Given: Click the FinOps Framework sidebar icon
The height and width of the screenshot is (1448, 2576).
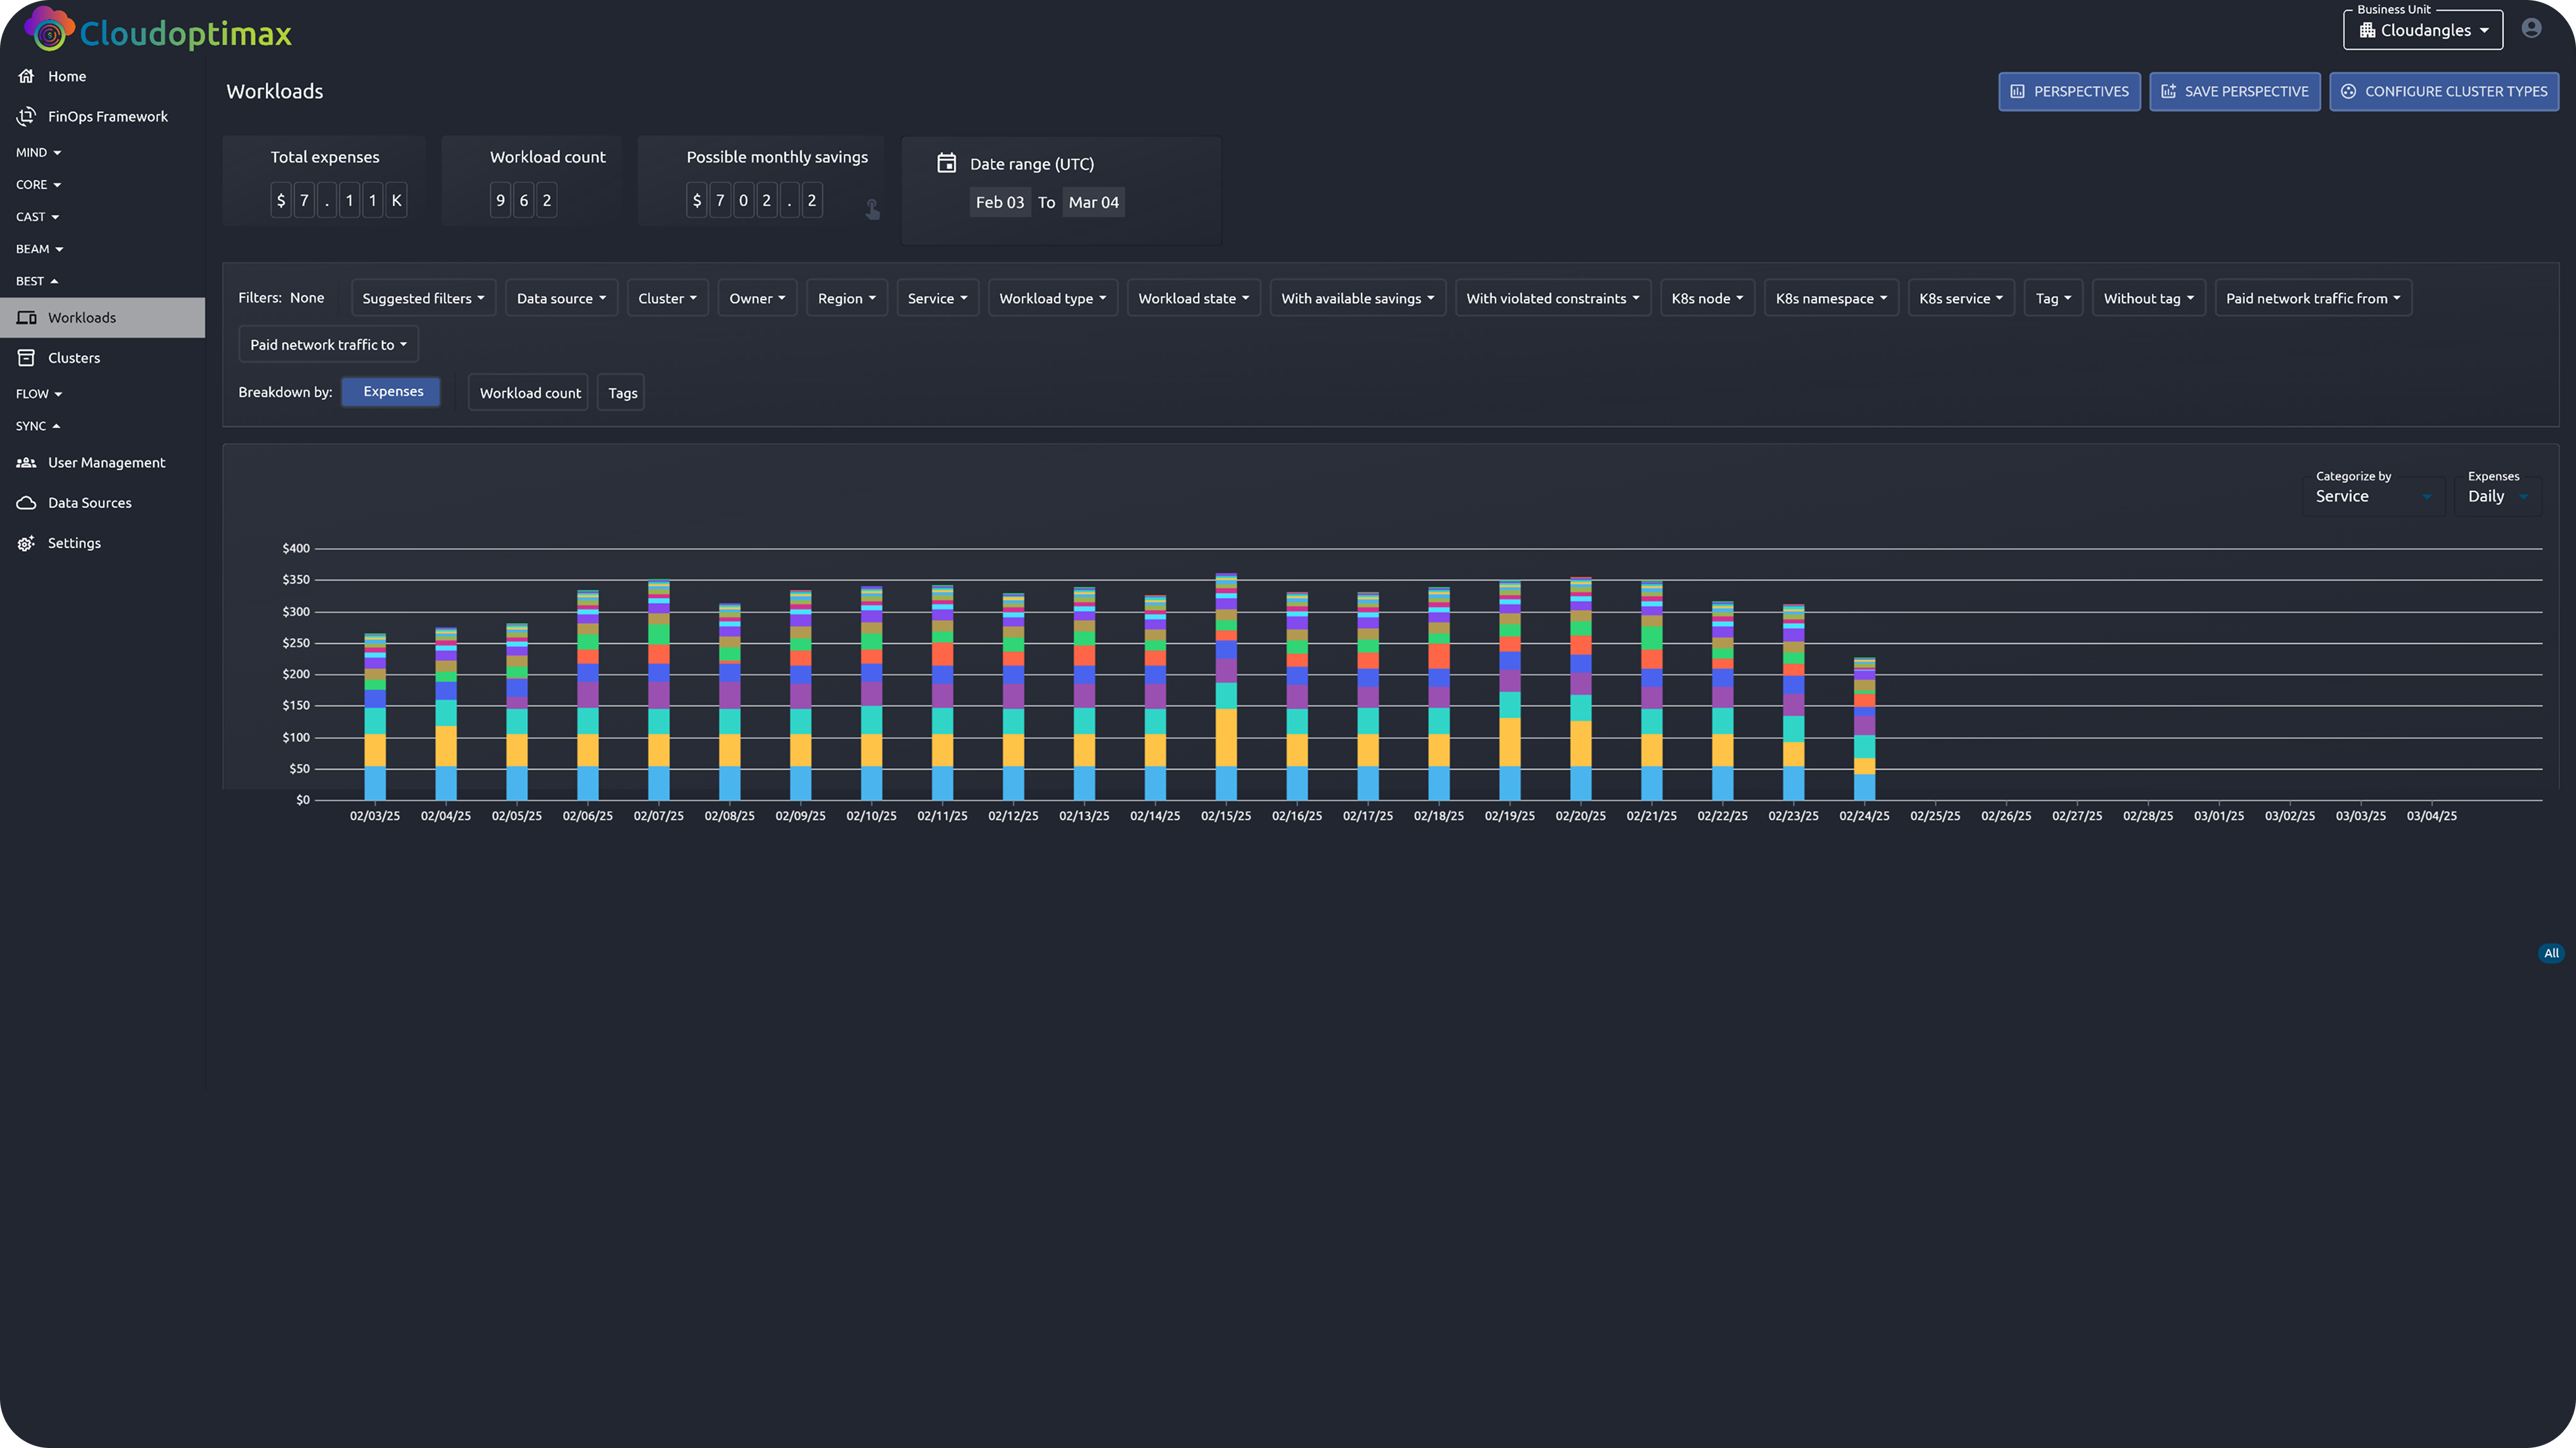Looking at the screenshot, I should point(27,116).
